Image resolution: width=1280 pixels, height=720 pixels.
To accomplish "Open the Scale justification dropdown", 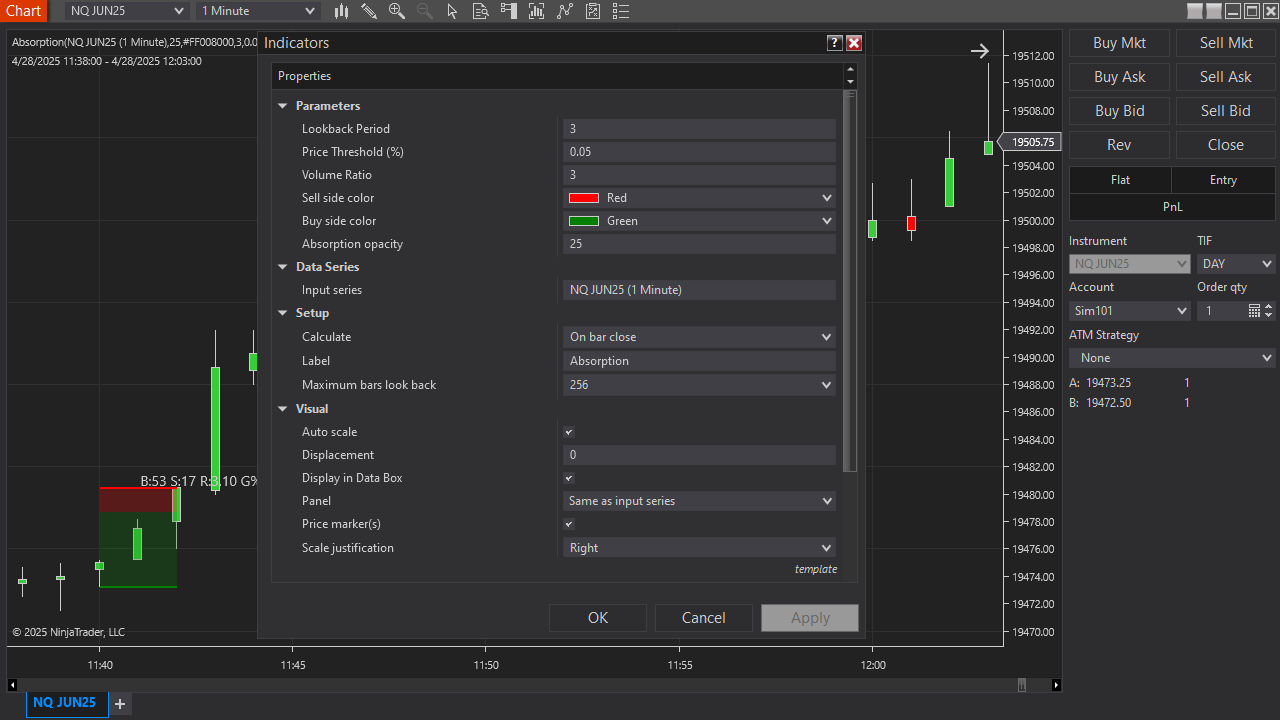I will point(699,548).
